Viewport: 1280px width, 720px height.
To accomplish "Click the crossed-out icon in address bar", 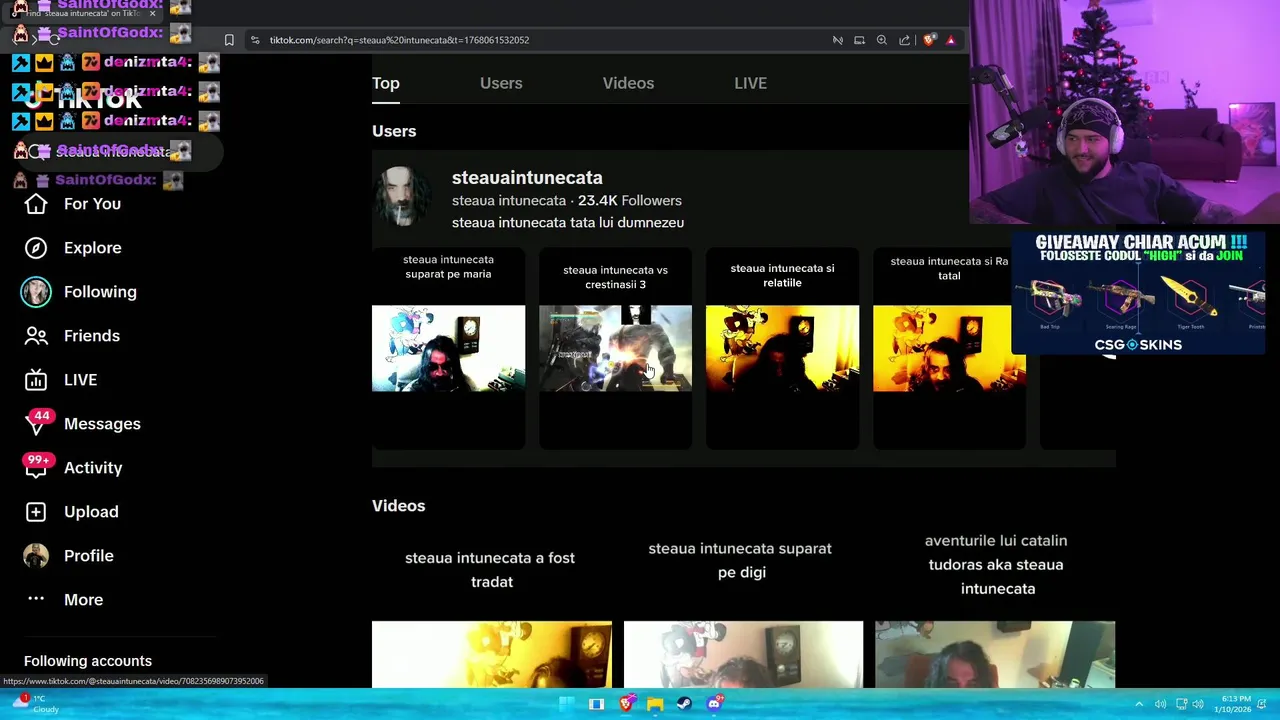I will [x=837, y=40].
